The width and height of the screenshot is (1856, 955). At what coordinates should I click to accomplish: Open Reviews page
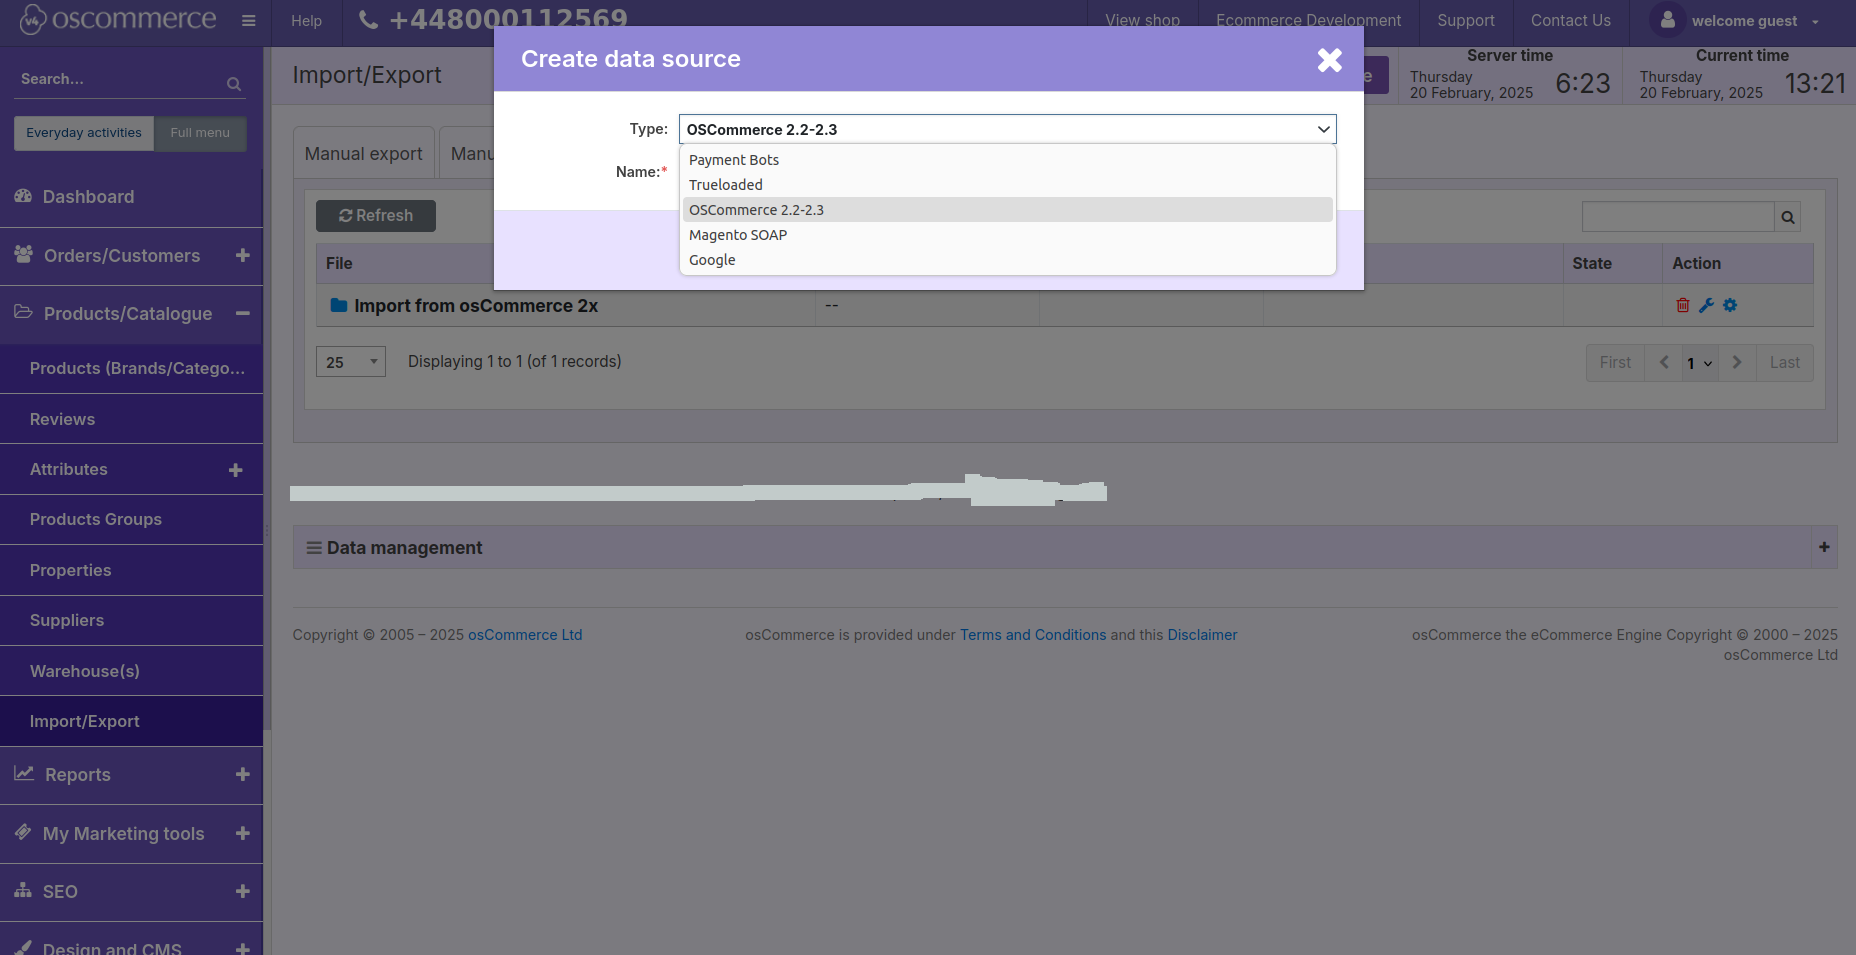point(62,419)
